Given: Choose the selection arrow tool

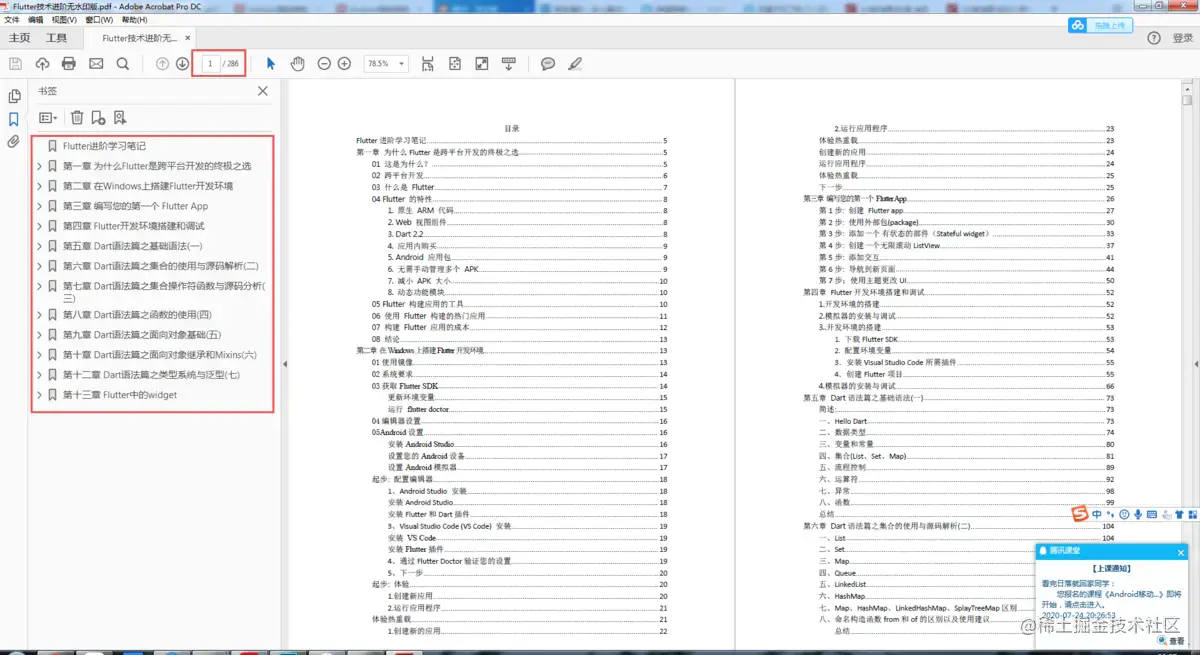Looking at the screenshot, I should coord(270,64).
